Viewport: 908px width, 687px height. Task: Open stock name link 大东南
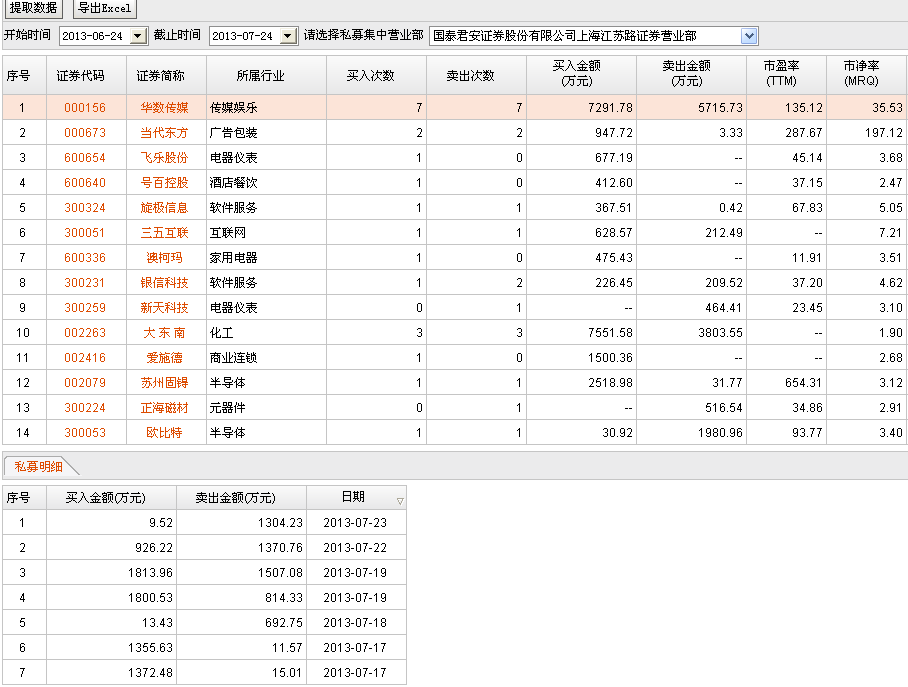(x=164, y=333)
